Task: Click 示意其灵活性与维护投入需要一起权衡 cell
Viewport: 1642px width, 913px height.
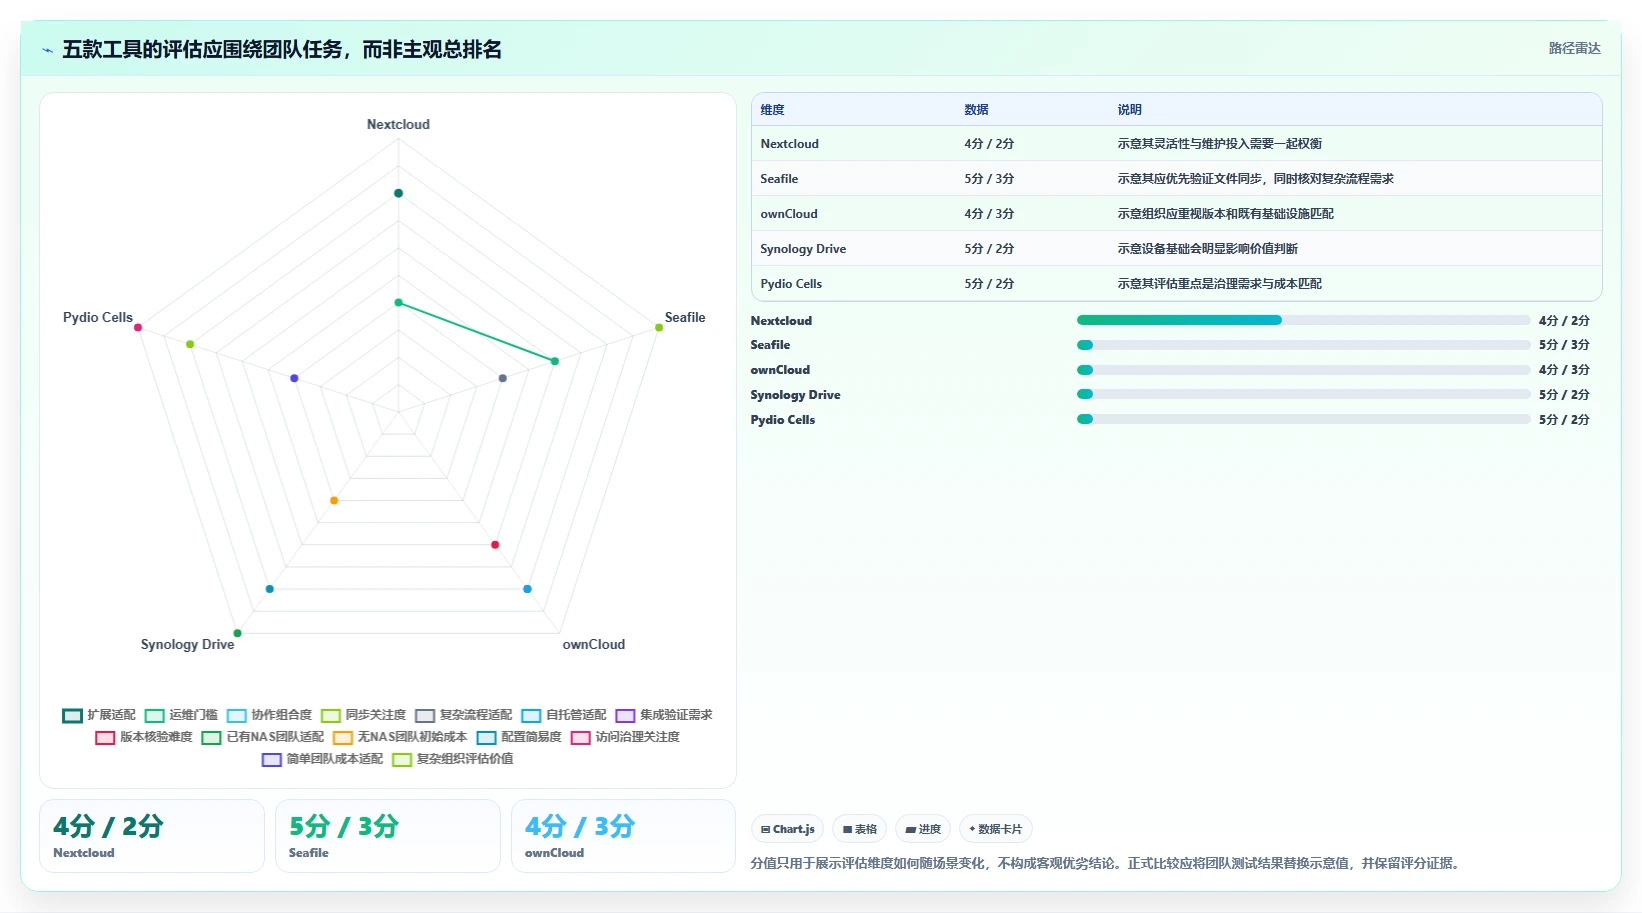Action: tap(1219, 144)
